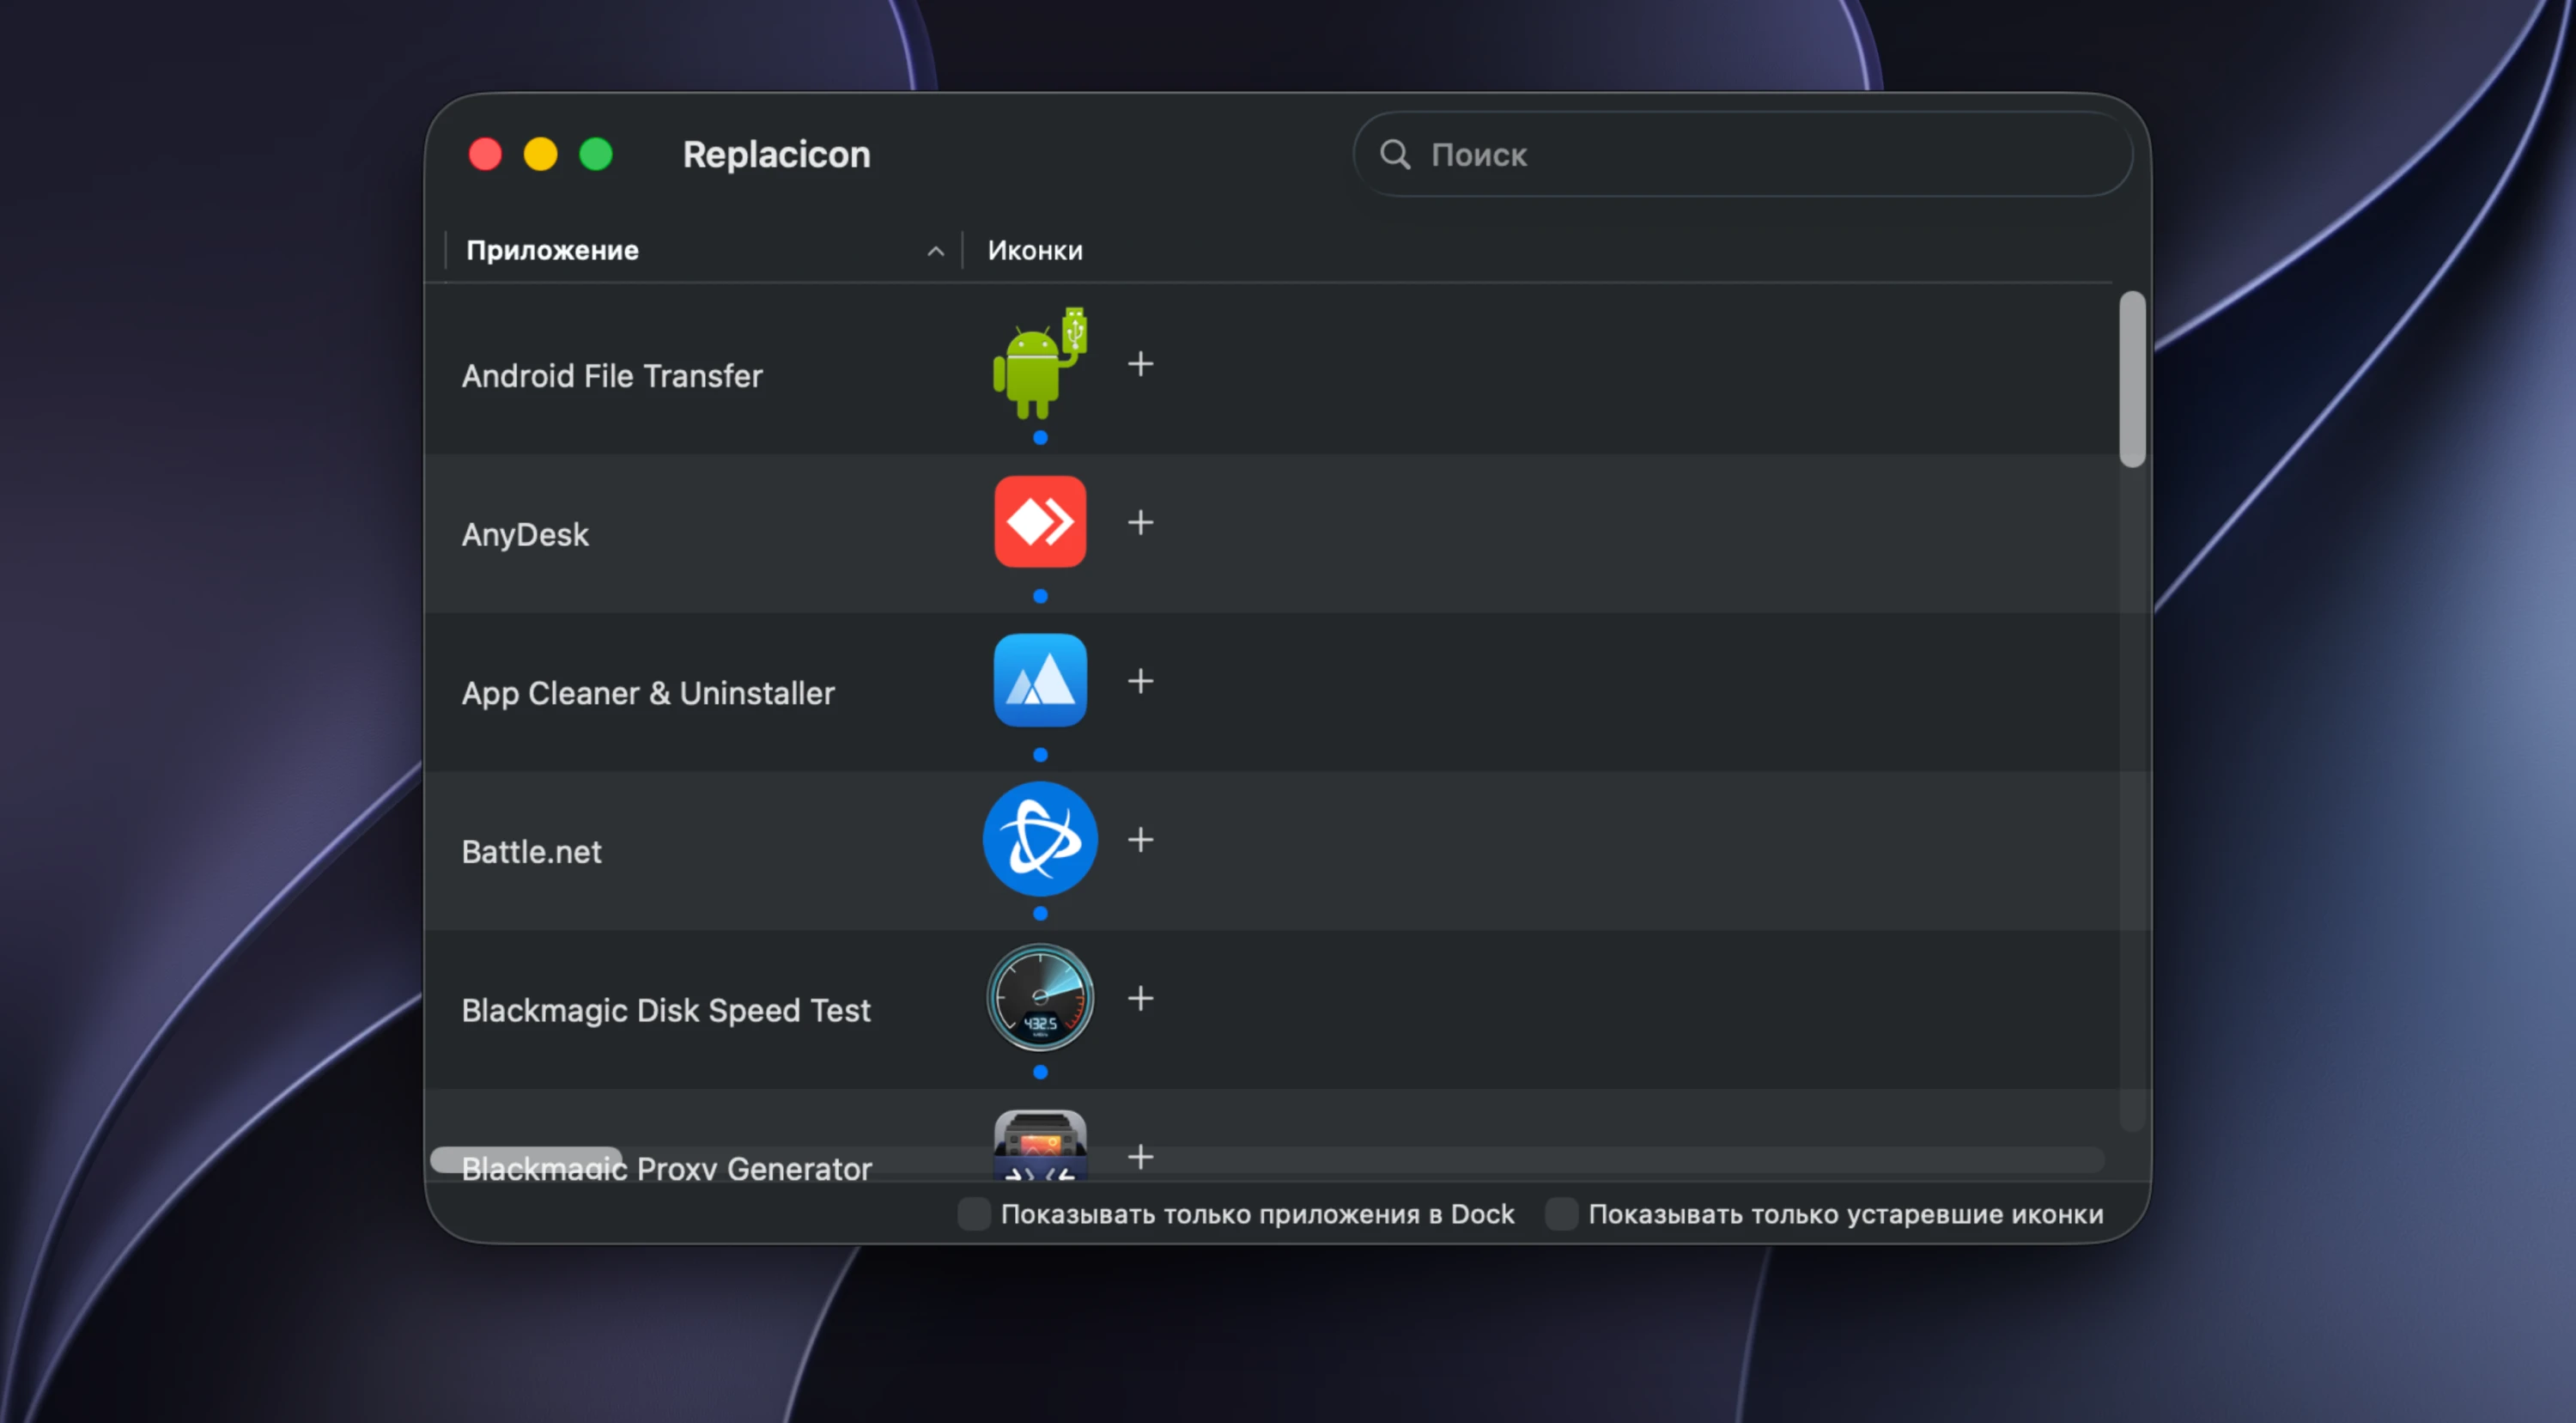Select the Blackmagic Disk Speed Test row name

(666, 1010)
